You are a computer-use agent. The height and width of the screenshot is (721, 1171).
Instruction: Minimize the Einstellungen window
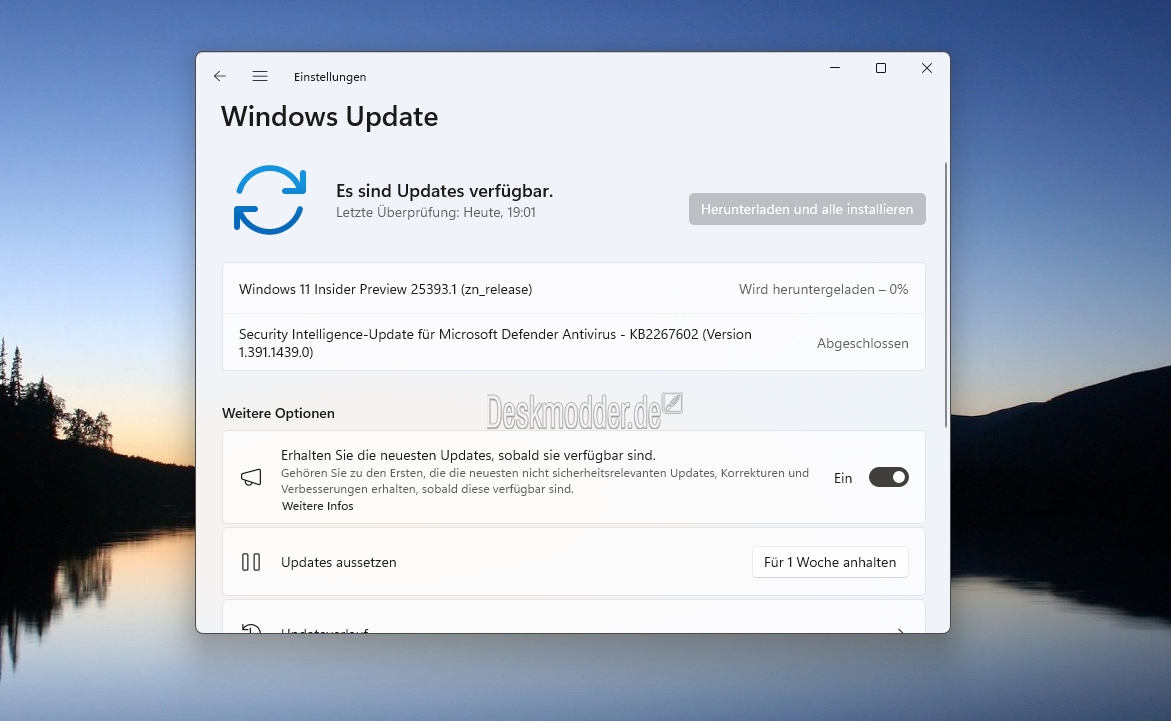tap(835, 68)
